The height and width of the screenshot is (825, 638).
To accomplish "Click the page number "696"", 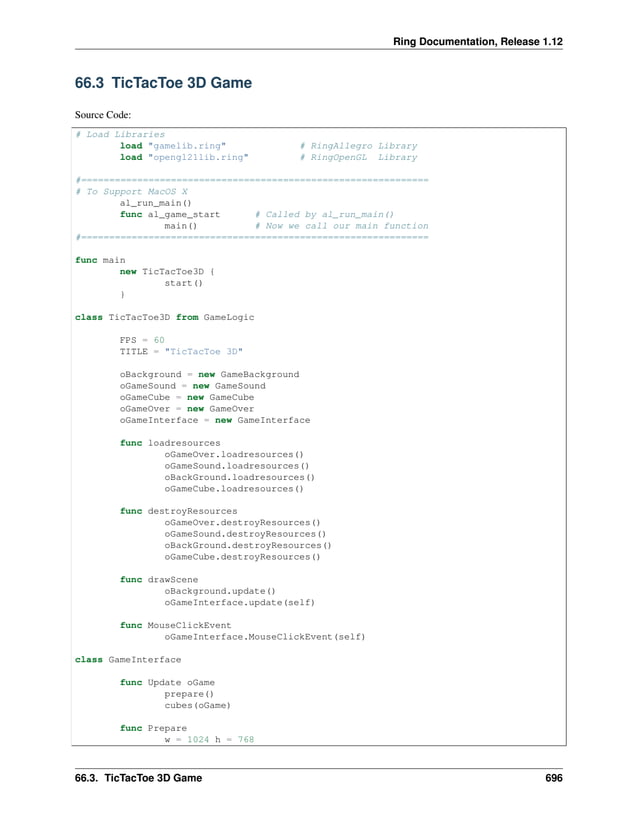I will click(554, 778).
